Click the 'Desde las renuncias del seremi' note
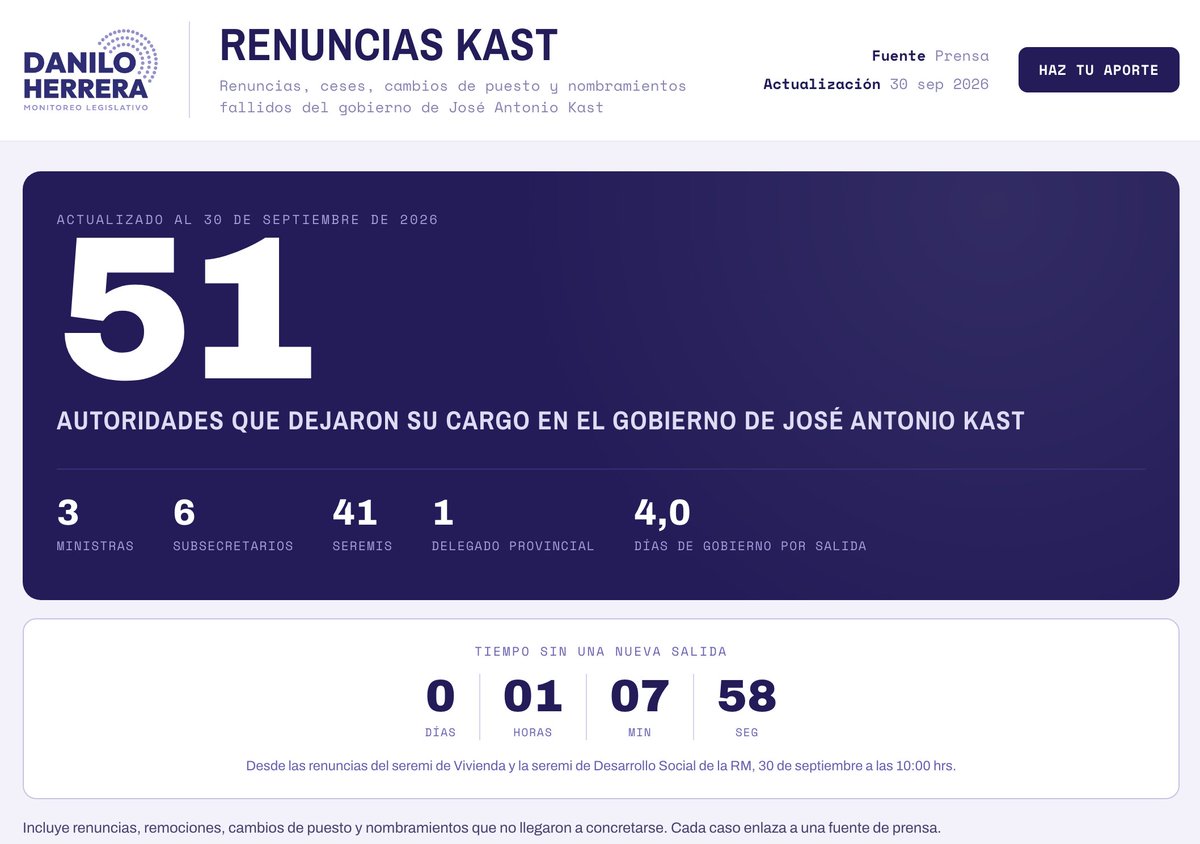The image size is (1200, 844). tap(601, 766)
